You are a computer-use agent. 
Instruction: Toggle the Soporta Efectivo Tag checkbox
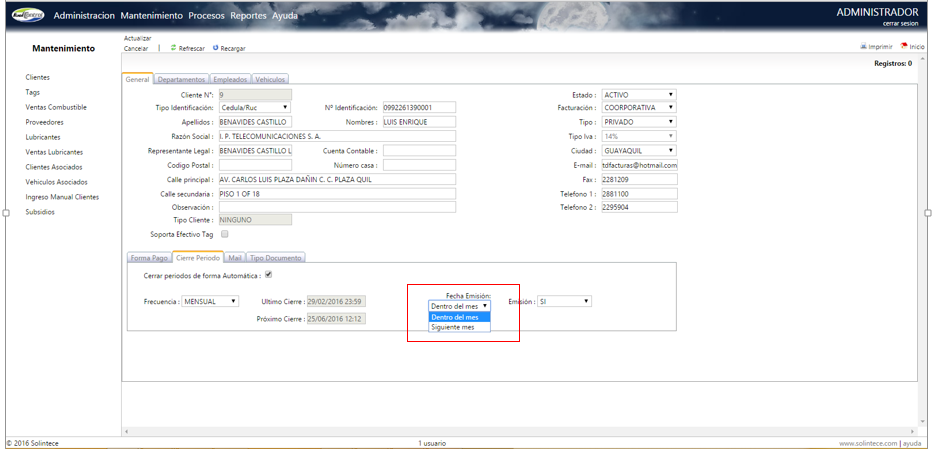pos(225,234)
